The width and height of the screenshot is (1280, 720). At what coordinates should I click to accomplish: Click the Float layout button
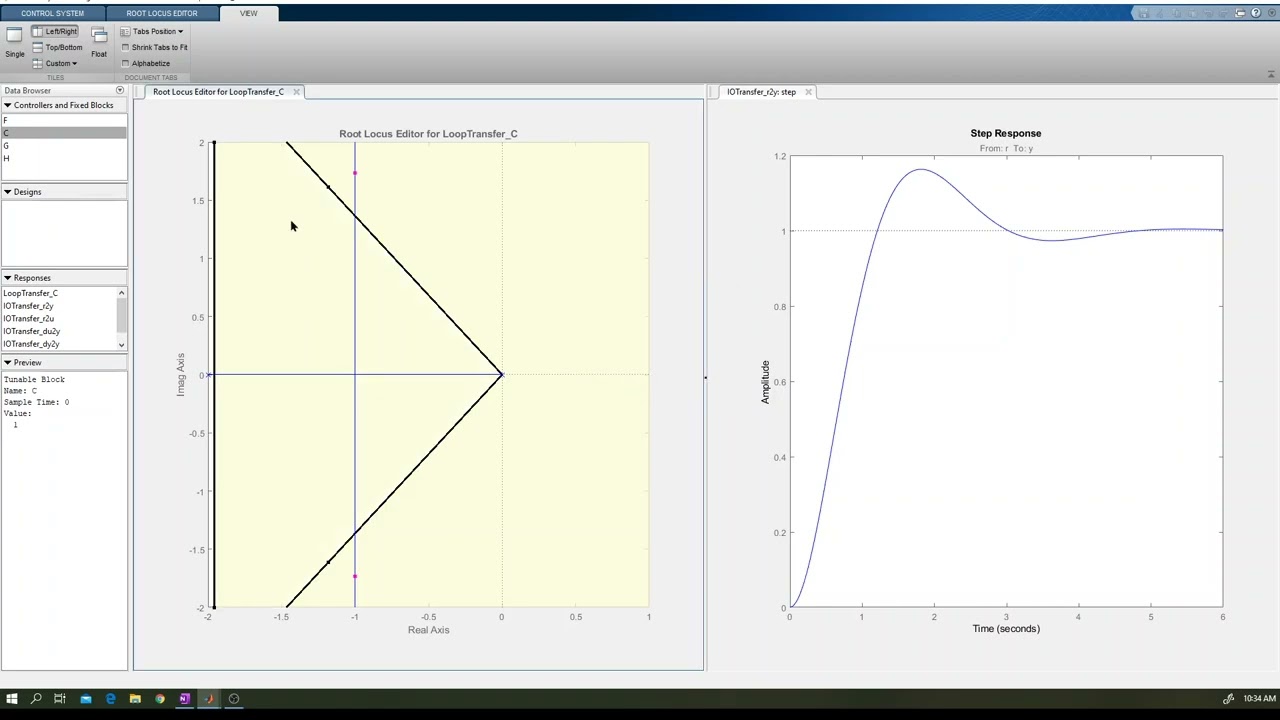tap(99, 42)
